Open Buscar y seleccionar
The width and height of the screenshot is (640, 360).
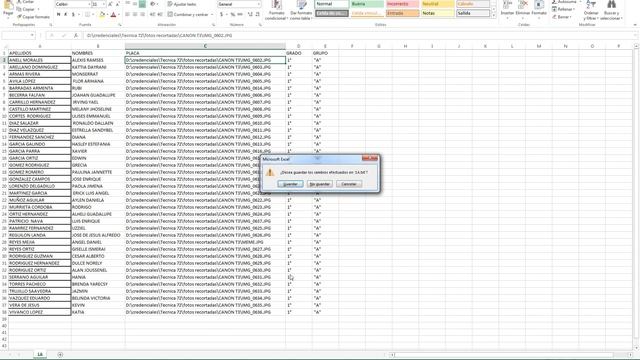click(611, 11)
